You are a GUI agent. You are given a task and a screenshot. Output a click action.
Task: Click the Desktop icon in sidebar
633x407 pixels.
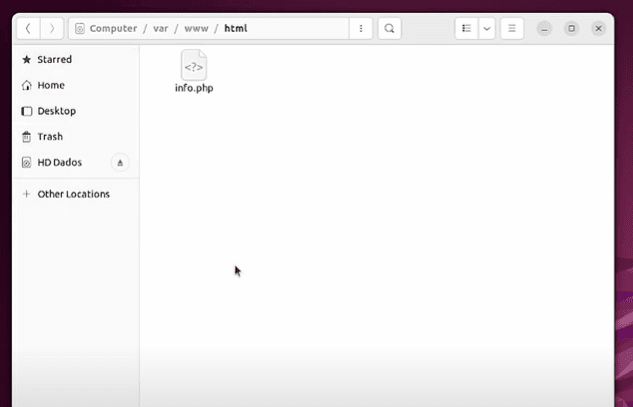[27, 111]
